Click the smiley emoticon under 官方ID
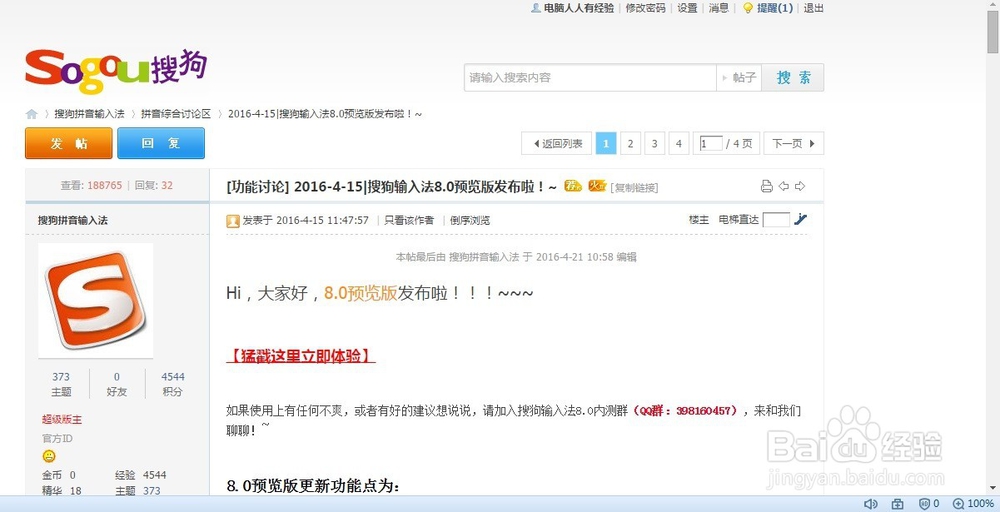This screenshot has width=1000, height=512. pos(49,456)
